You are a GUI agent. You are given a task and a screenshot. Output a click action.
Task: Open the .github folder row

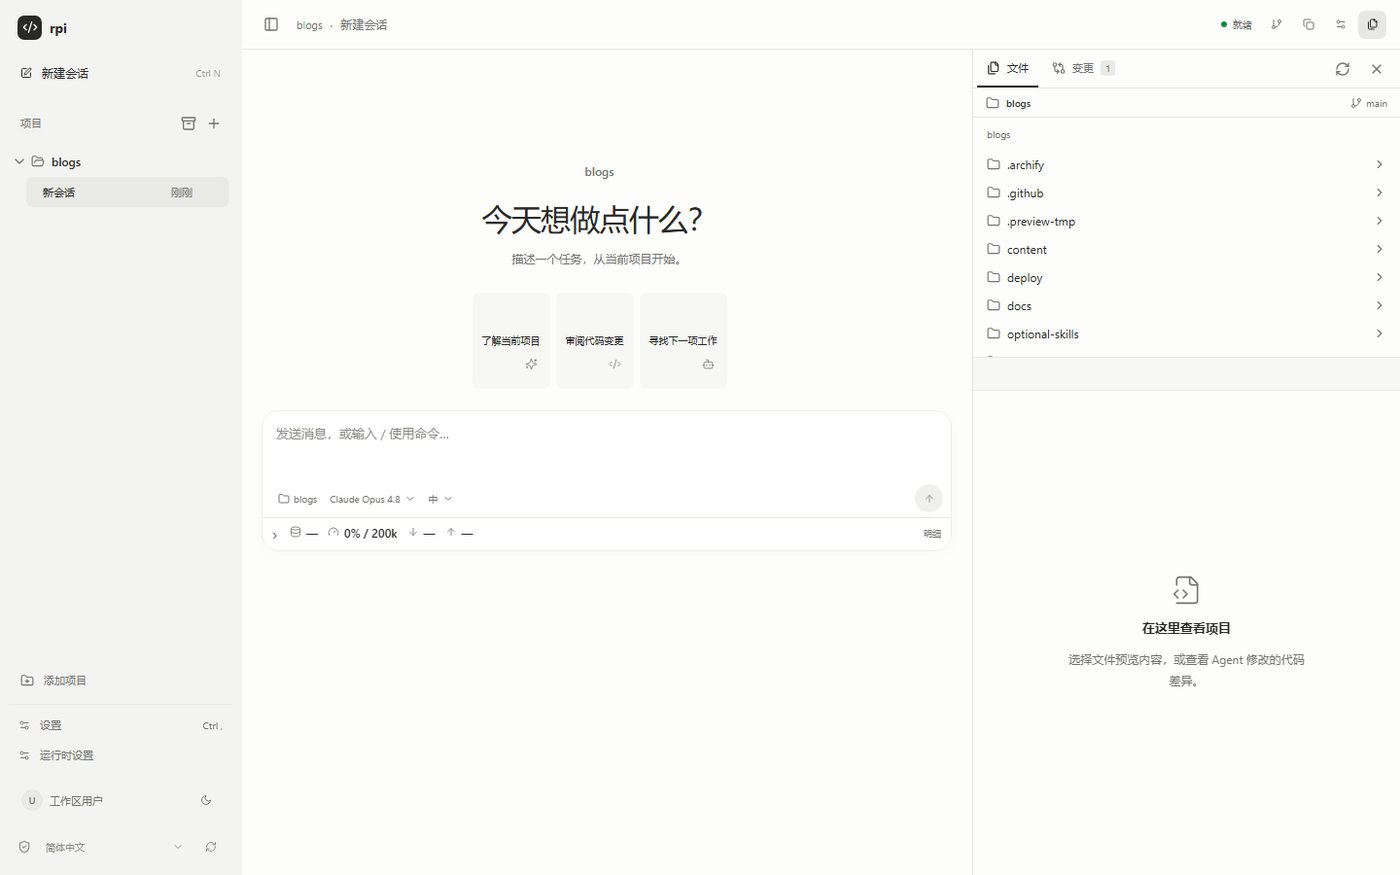pyautogui.click(x=1186, y=193)
